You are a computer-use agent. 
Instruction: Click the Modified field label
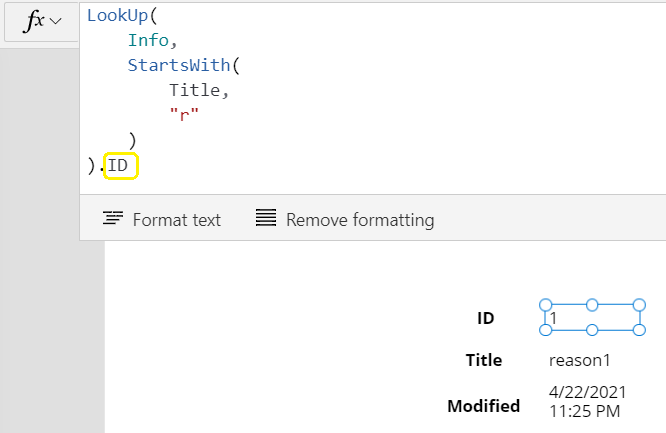[x=483, y=406]
